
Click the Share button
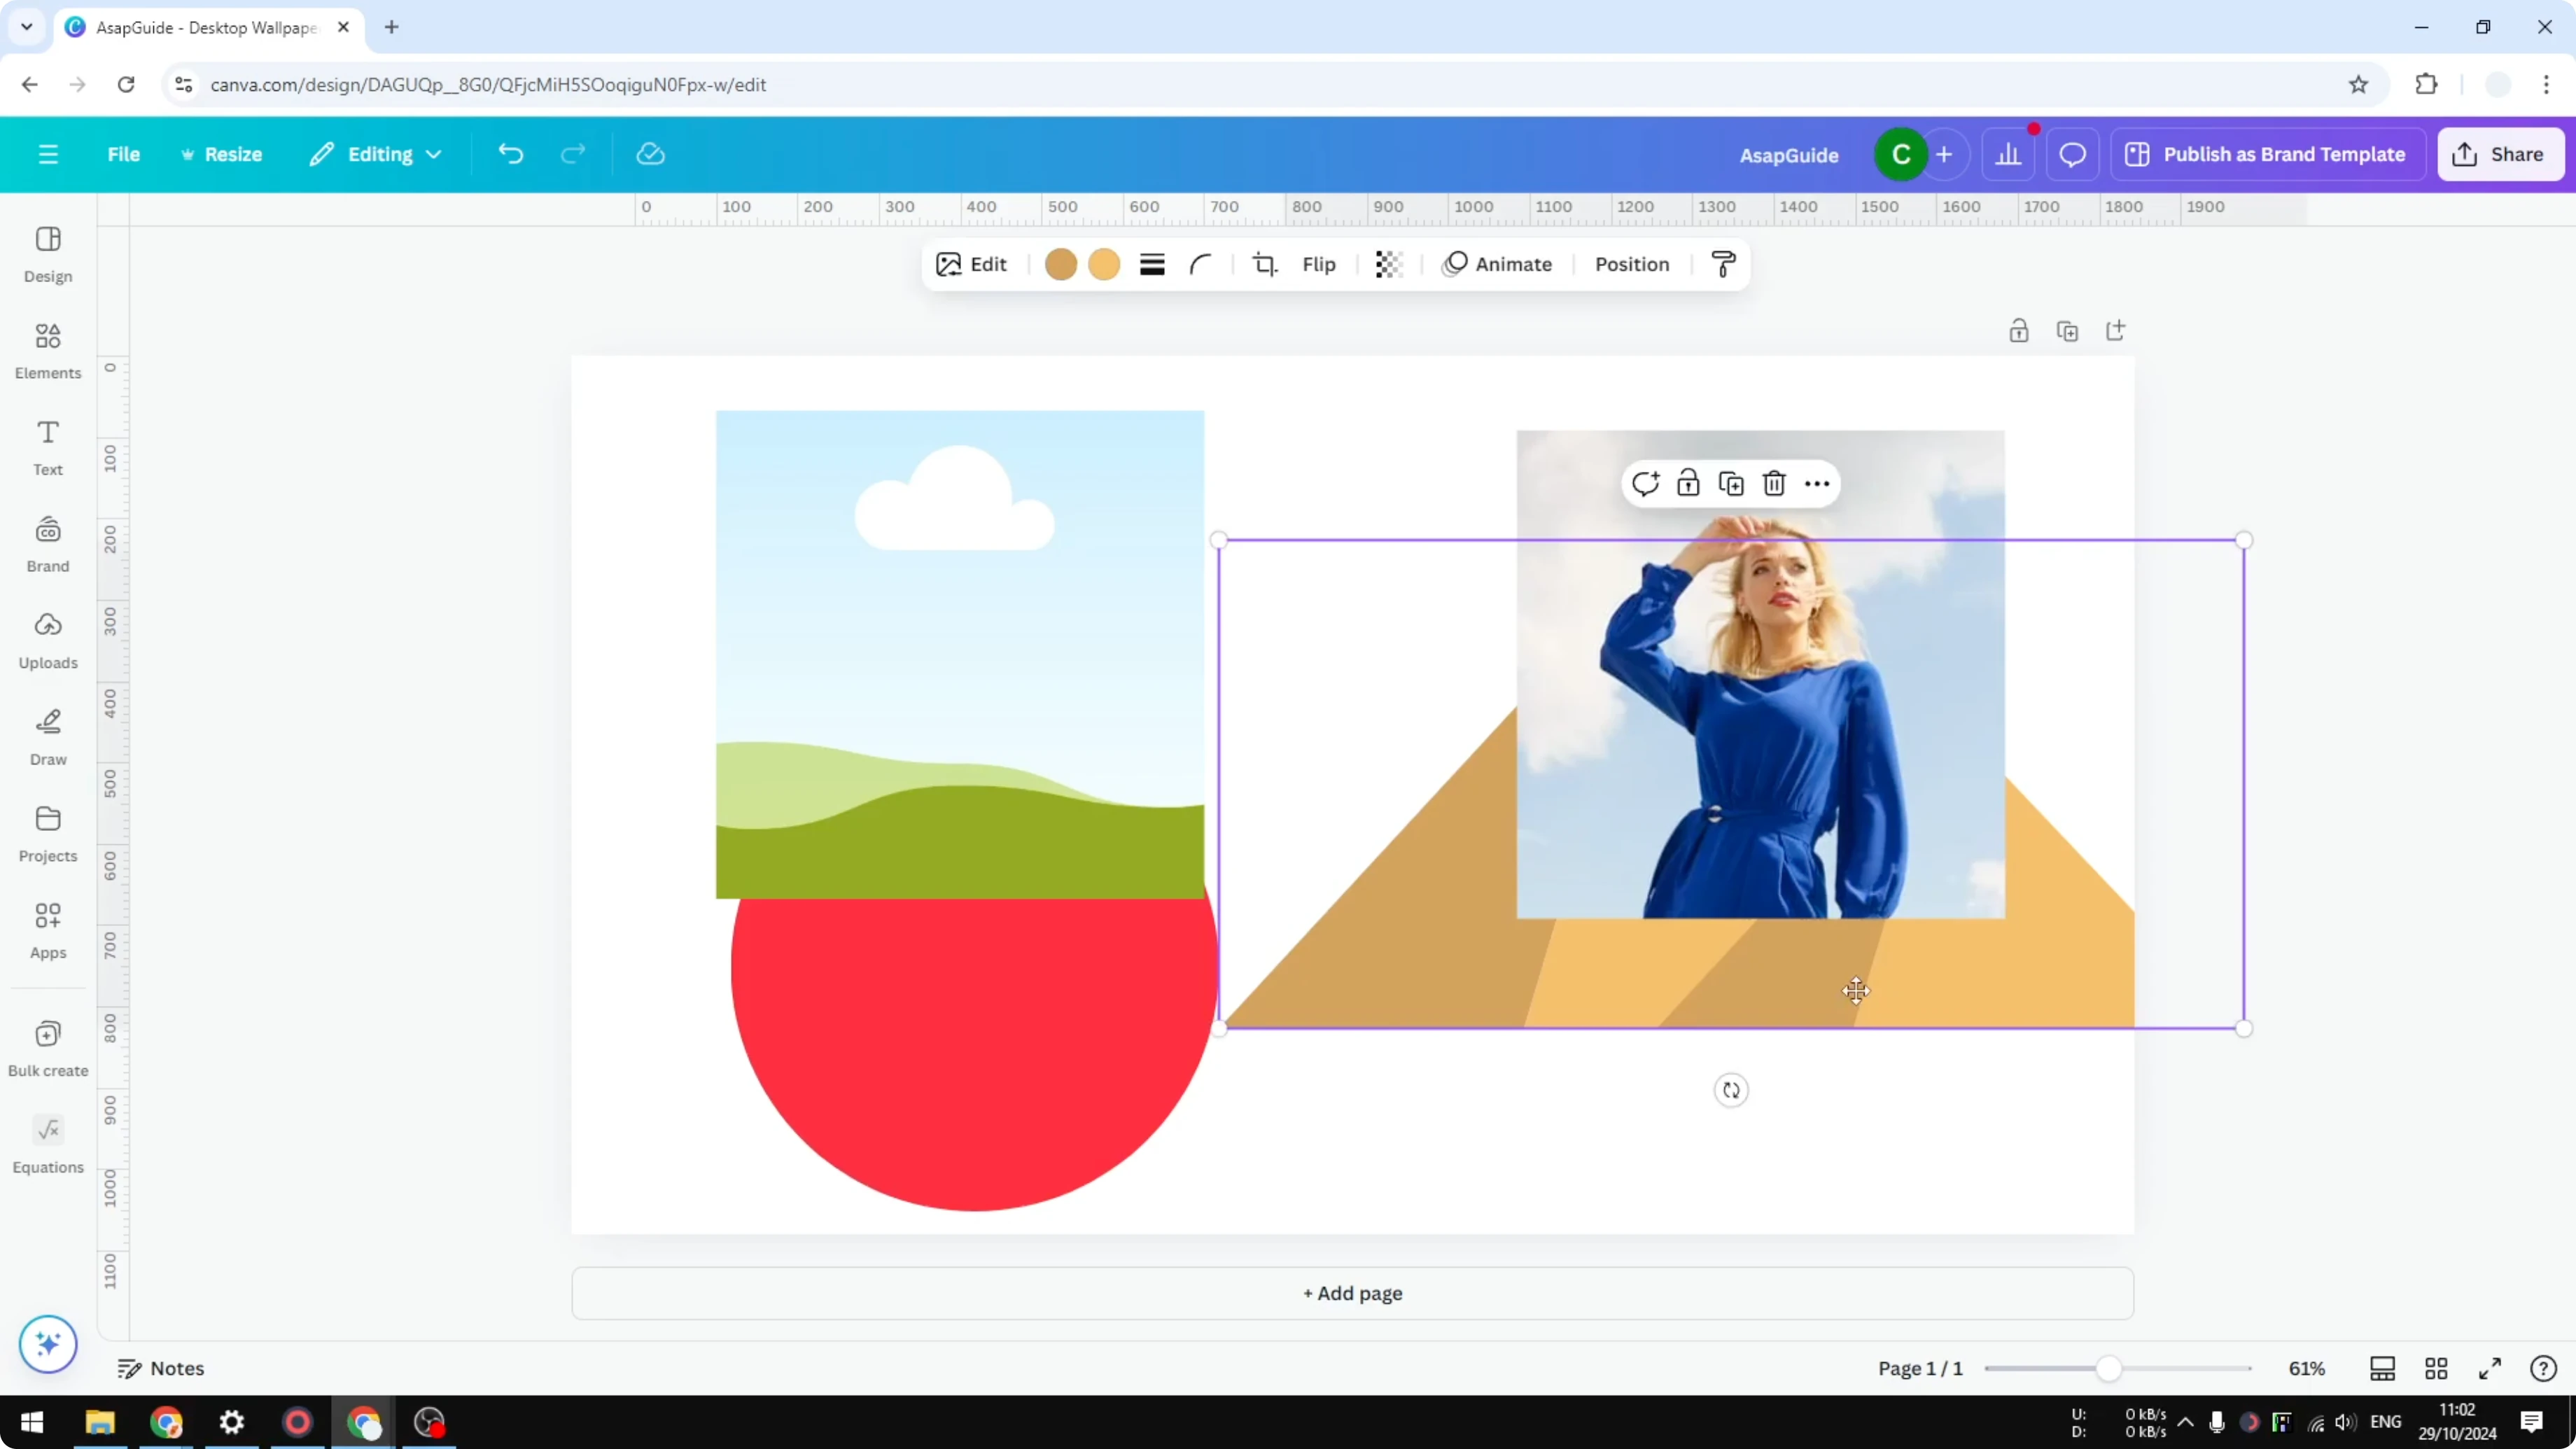click(x=2501, y=154)
